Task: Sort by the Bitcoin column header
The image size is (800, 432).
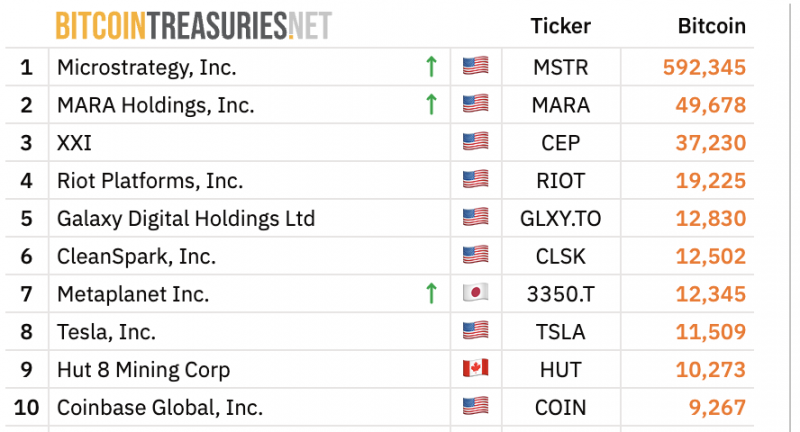Action: tap(712, 26)
